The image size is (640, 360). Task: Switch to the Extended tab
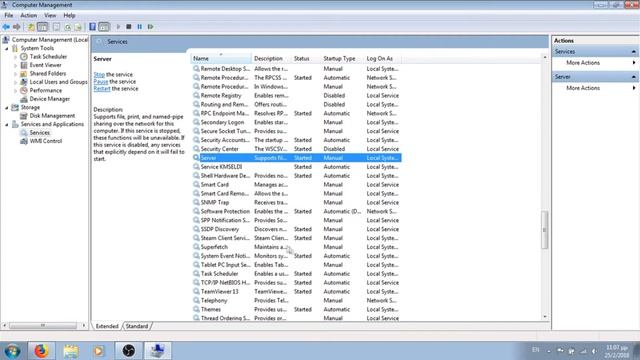[x=107, y=326]
